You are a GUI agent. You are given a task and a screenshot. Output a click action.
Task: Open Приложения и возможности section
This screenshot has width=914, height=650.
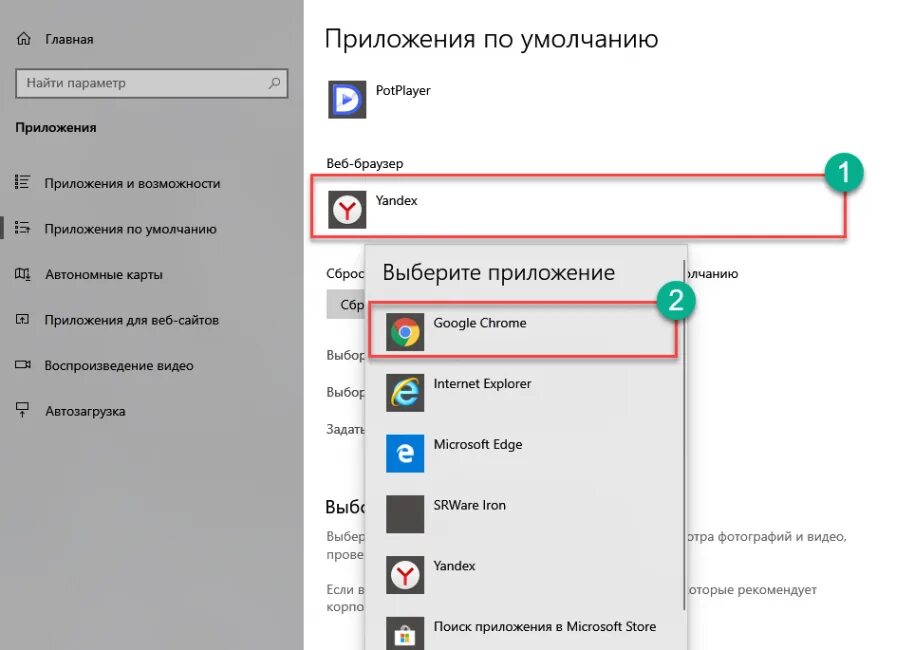(x=132, y=183)
